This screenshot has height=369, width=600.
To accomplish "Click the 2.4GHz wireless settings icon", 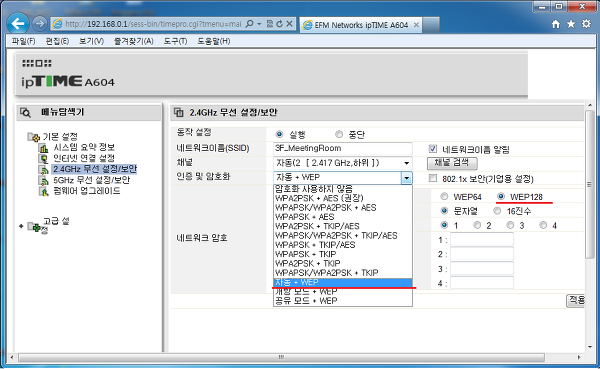I will point(44,169).
